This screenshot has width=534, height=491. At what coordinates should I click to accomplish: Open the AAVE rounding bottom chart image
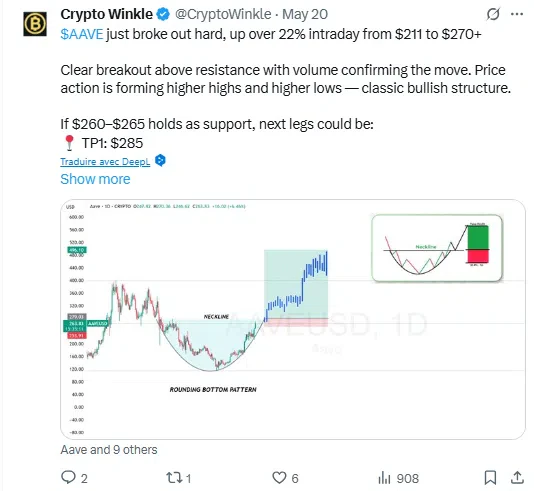[x=293, y=319]
